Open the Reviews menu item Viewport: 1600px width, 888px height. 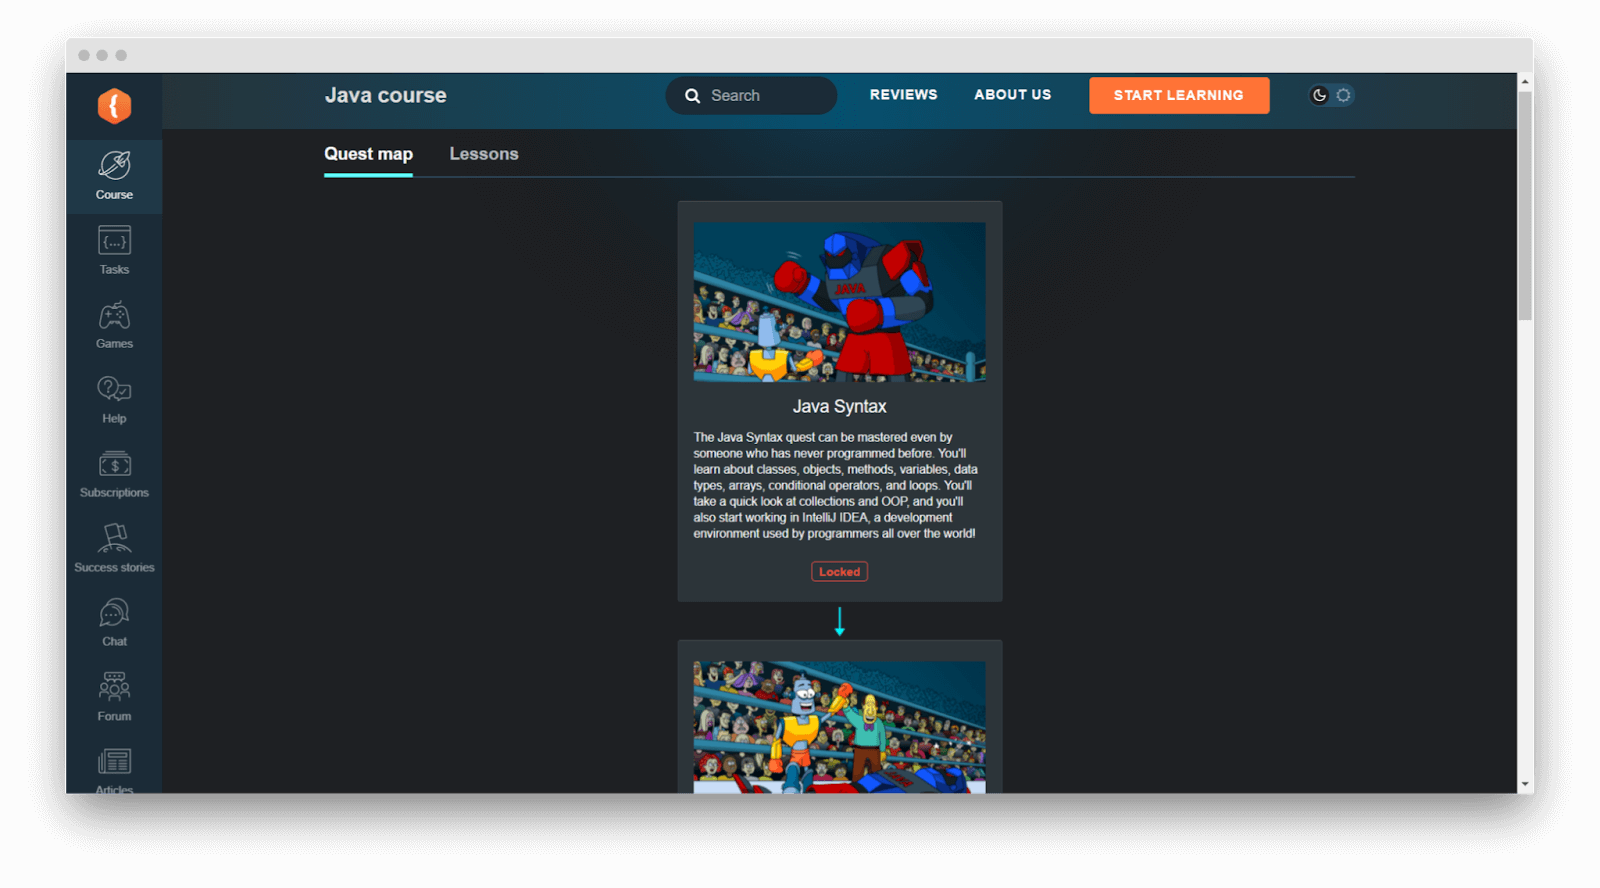[903, 95]
